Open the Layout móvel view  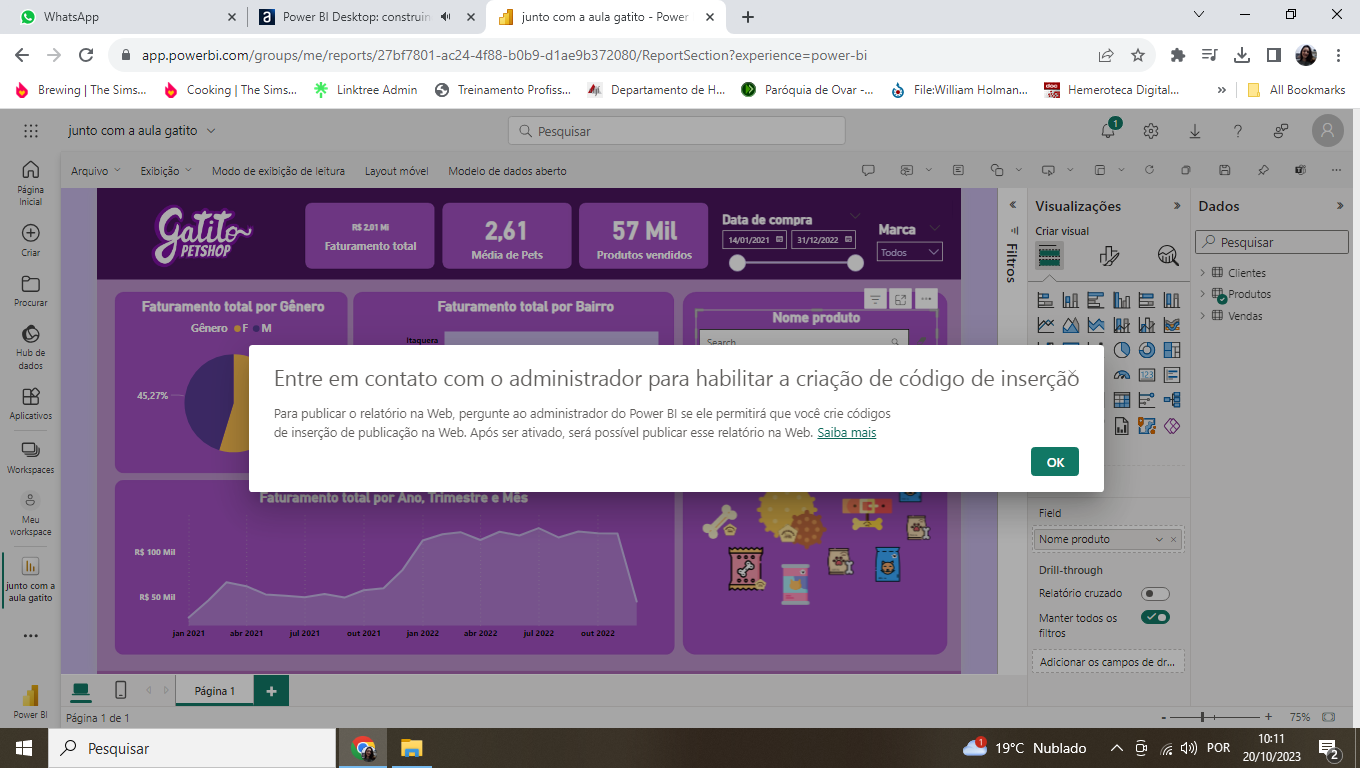[396, 171]
